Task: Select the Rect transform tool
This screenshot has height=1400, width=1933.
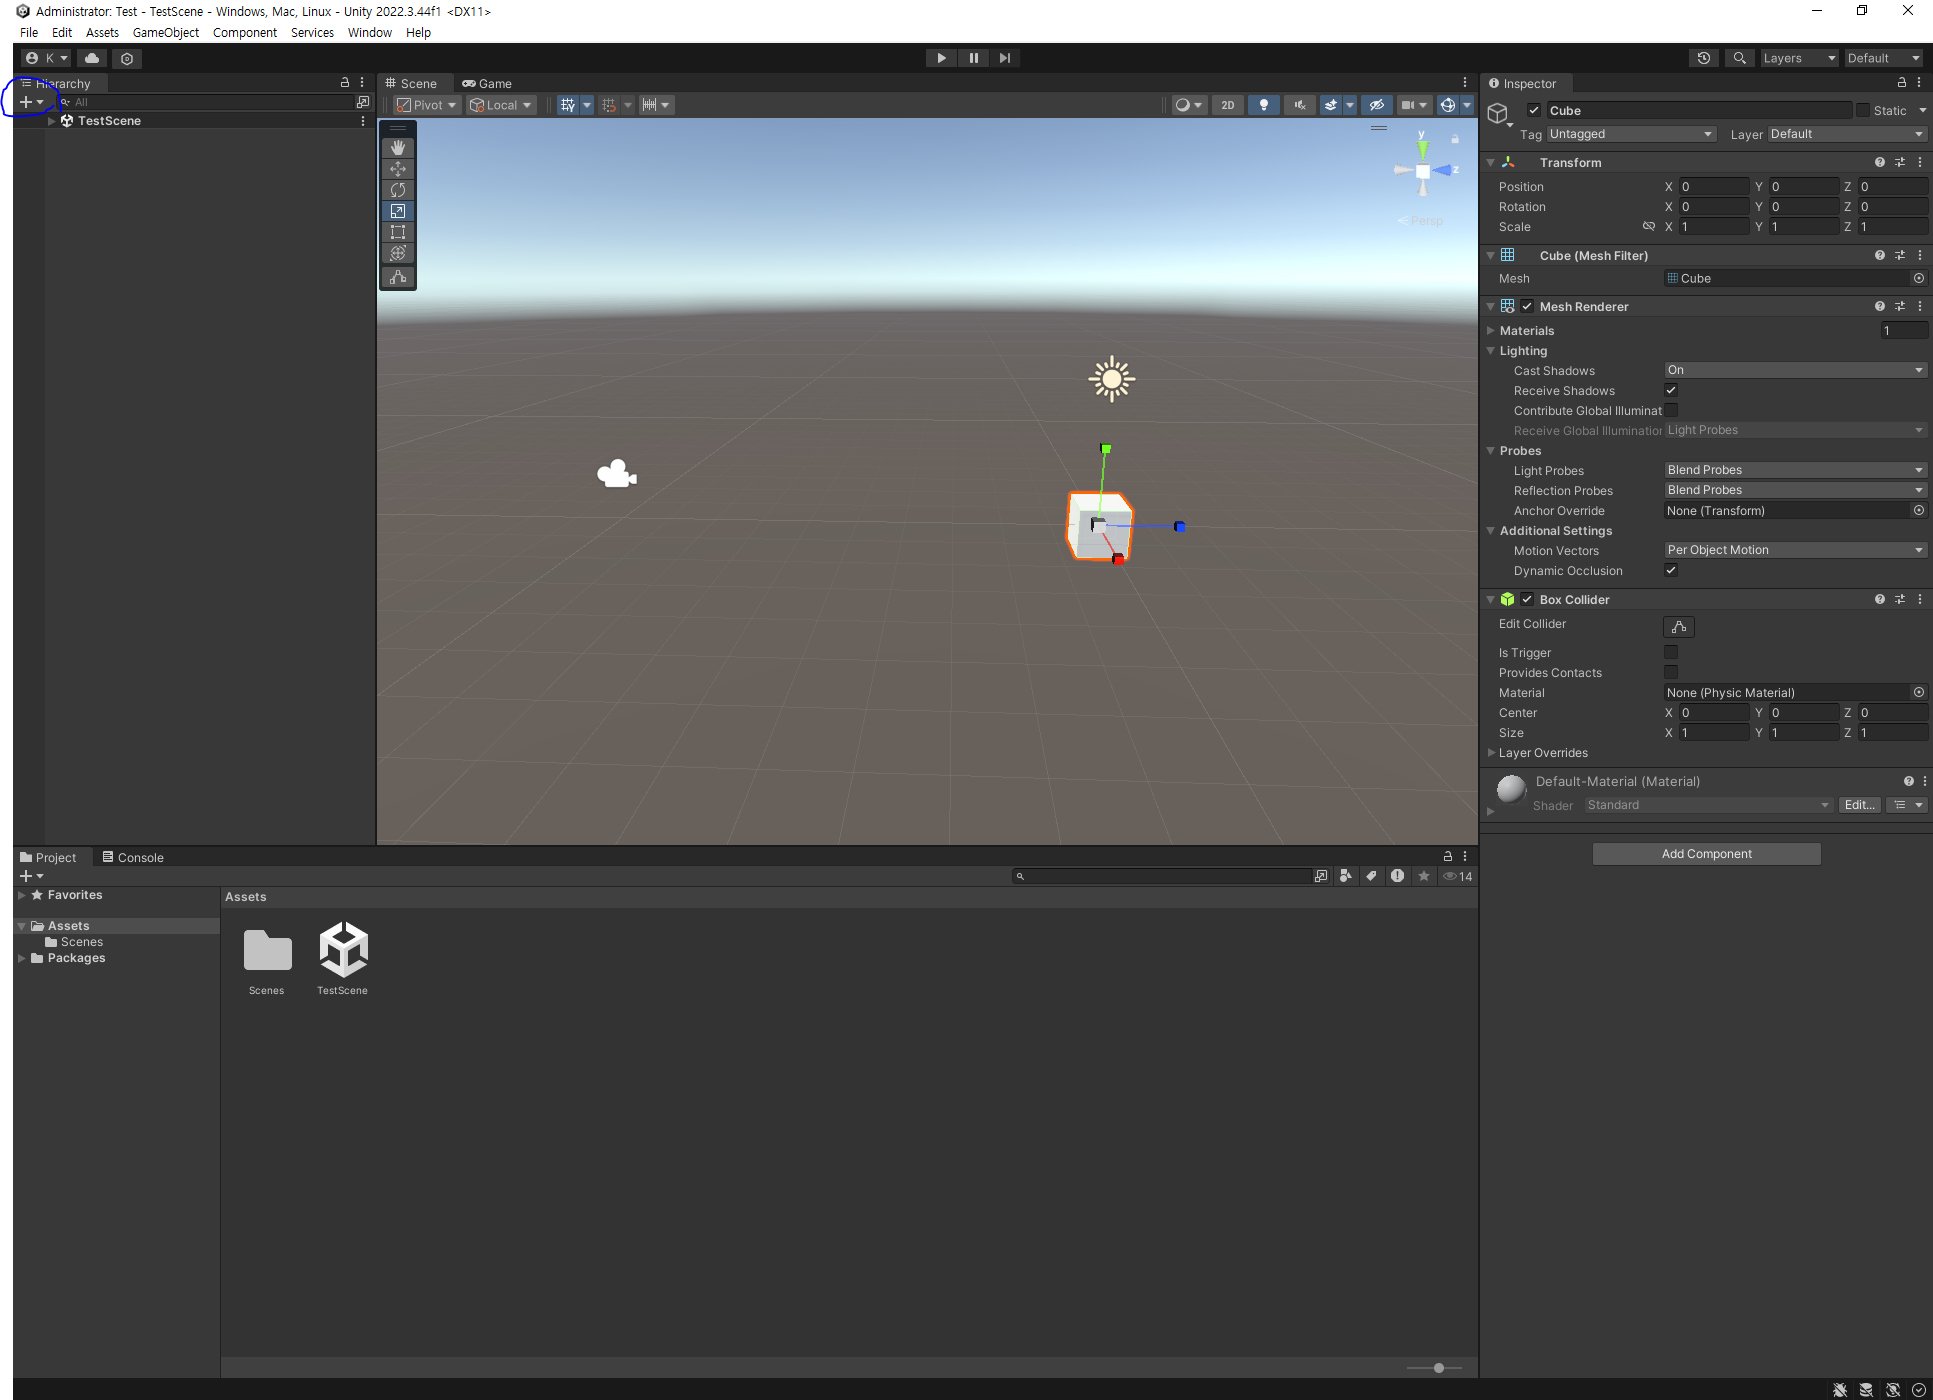Action: 398,232
